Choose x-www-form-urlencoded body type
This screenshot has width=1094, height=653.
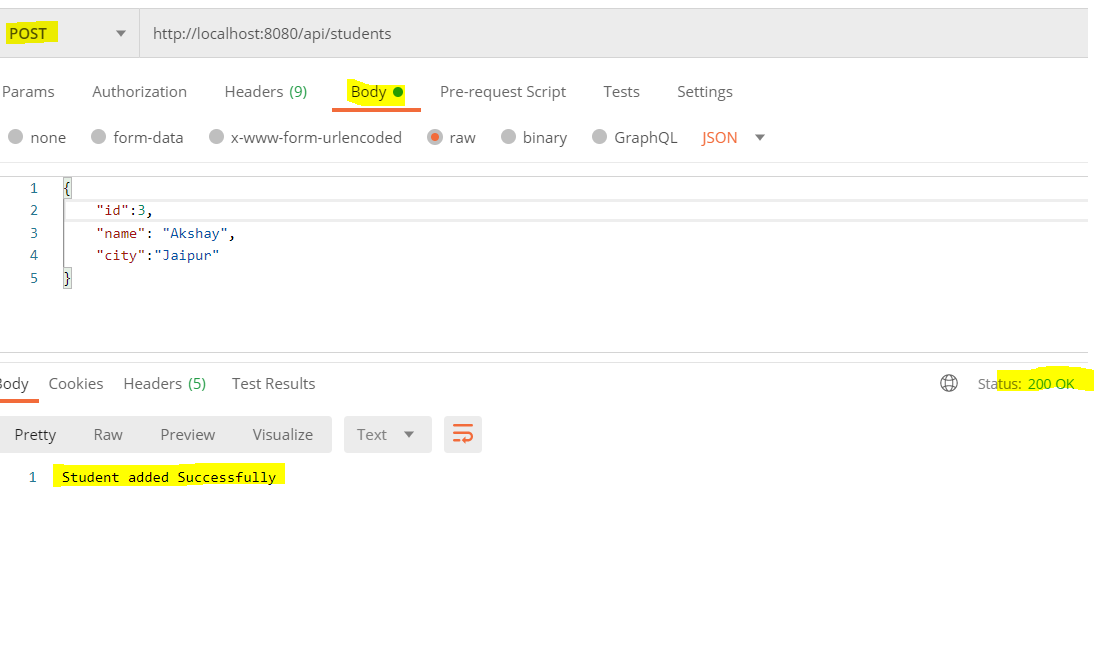point(216,137)
